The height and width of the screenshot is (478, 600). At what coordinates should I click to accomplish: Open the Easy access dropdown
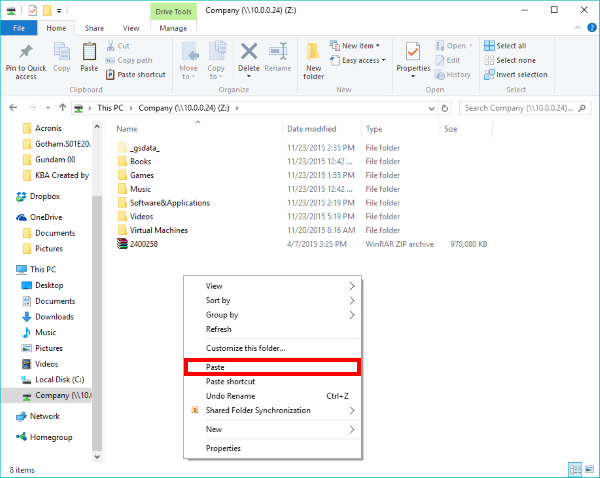pos(357,60)
